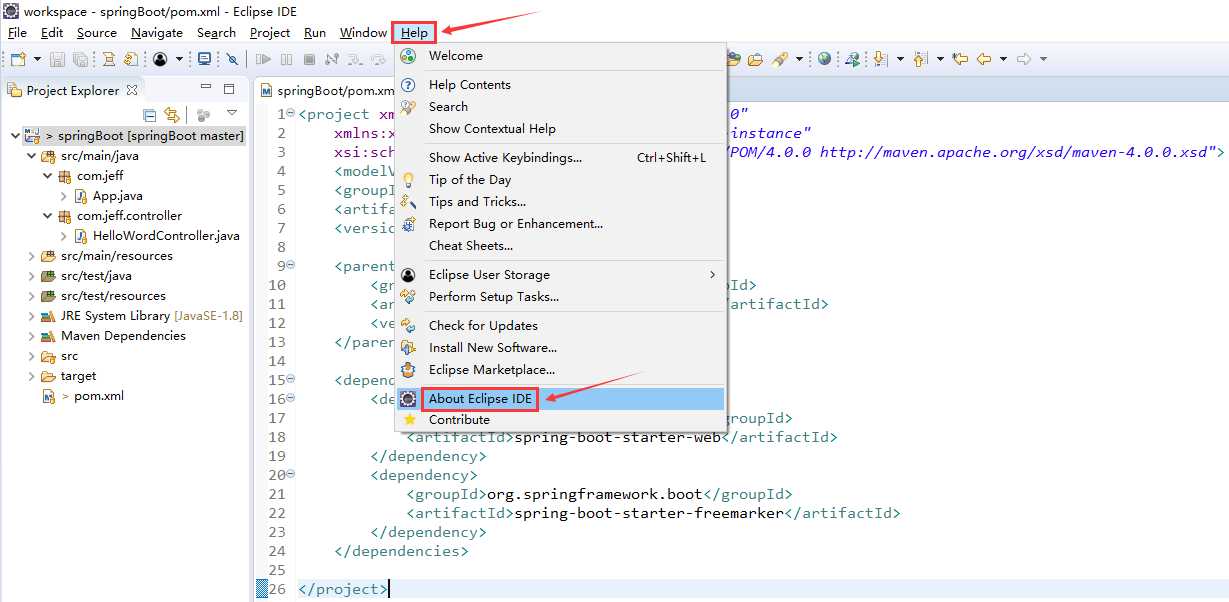Image resolution: width=1229 pixels, height=602 pixels.
Task: Click the New wizard toolbar icon
Action: click(x=18, y=59)
